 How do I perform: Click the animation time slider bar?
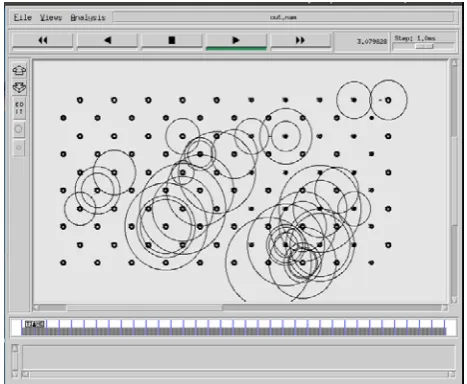click(x=233, y=327)
